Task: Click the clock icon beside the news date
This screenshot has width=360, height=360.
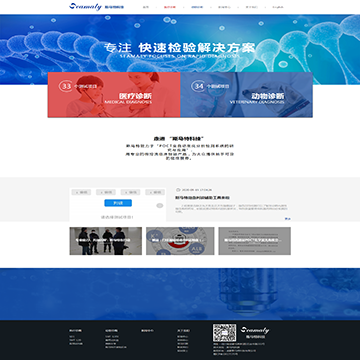Action: pyautogui.click(x=178, y=190)
